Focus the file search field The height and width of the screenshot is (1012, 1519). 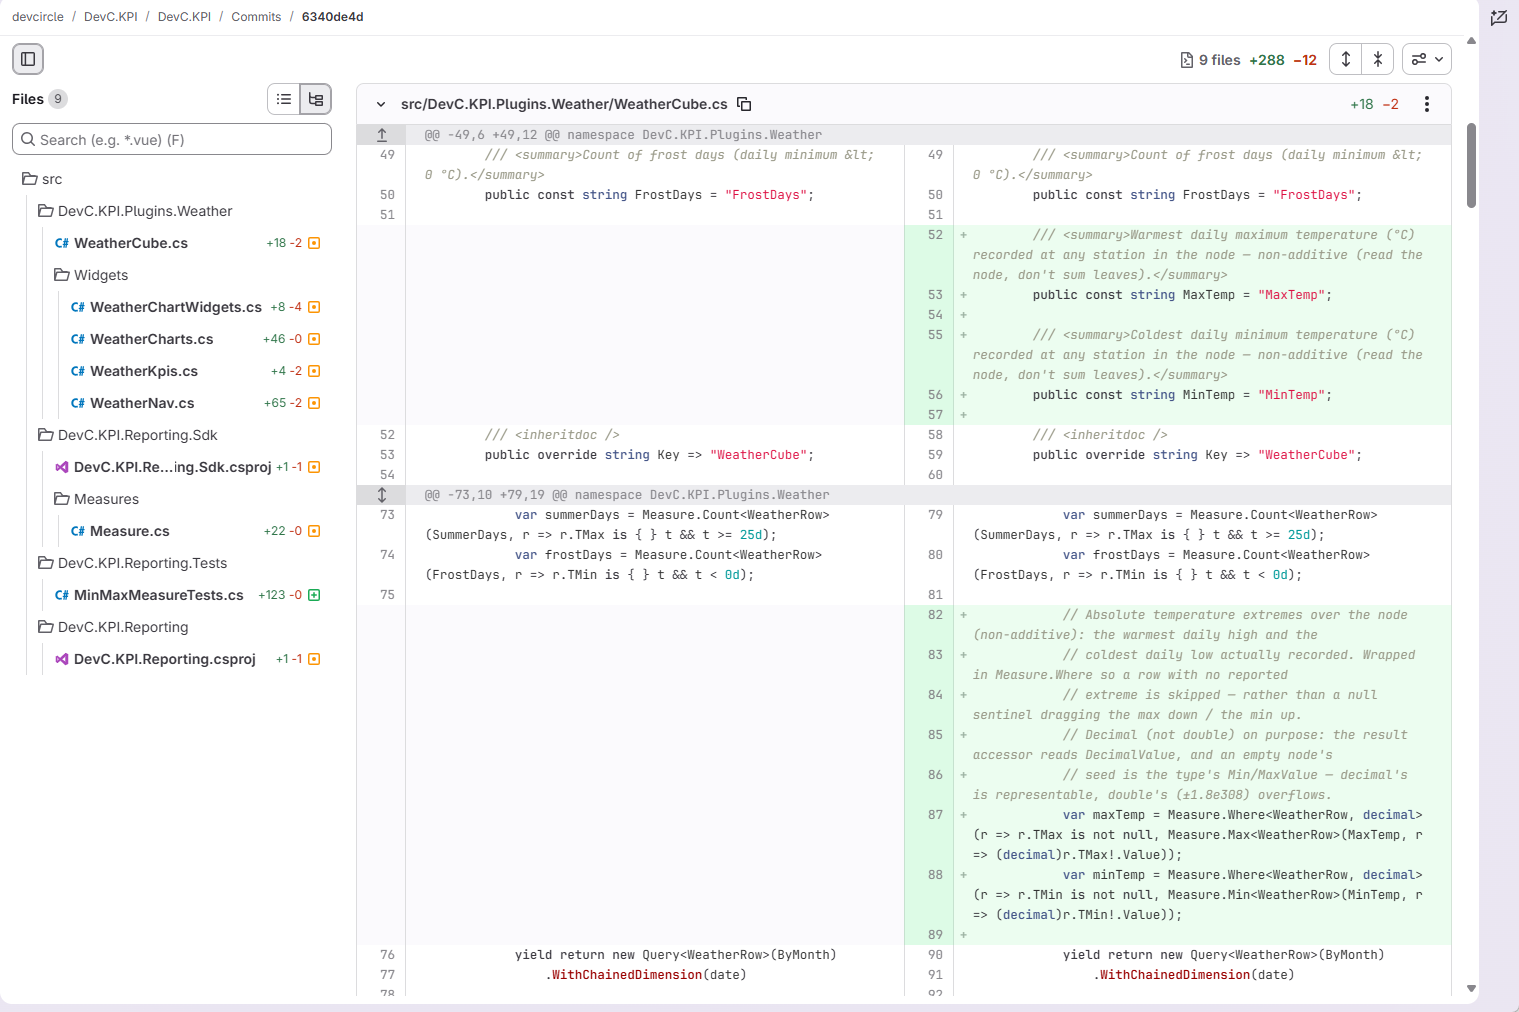172,140
